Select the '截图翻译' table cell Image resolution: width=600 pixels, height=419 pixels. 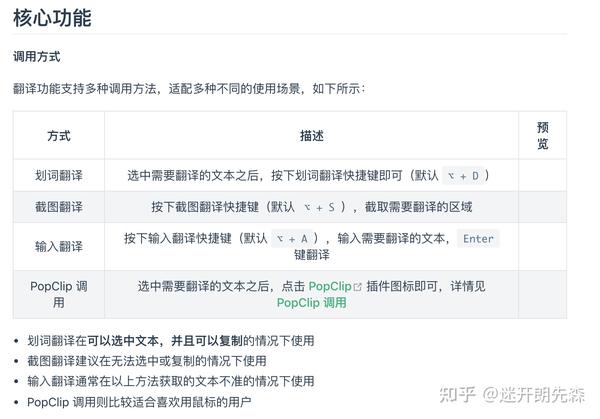59,207
